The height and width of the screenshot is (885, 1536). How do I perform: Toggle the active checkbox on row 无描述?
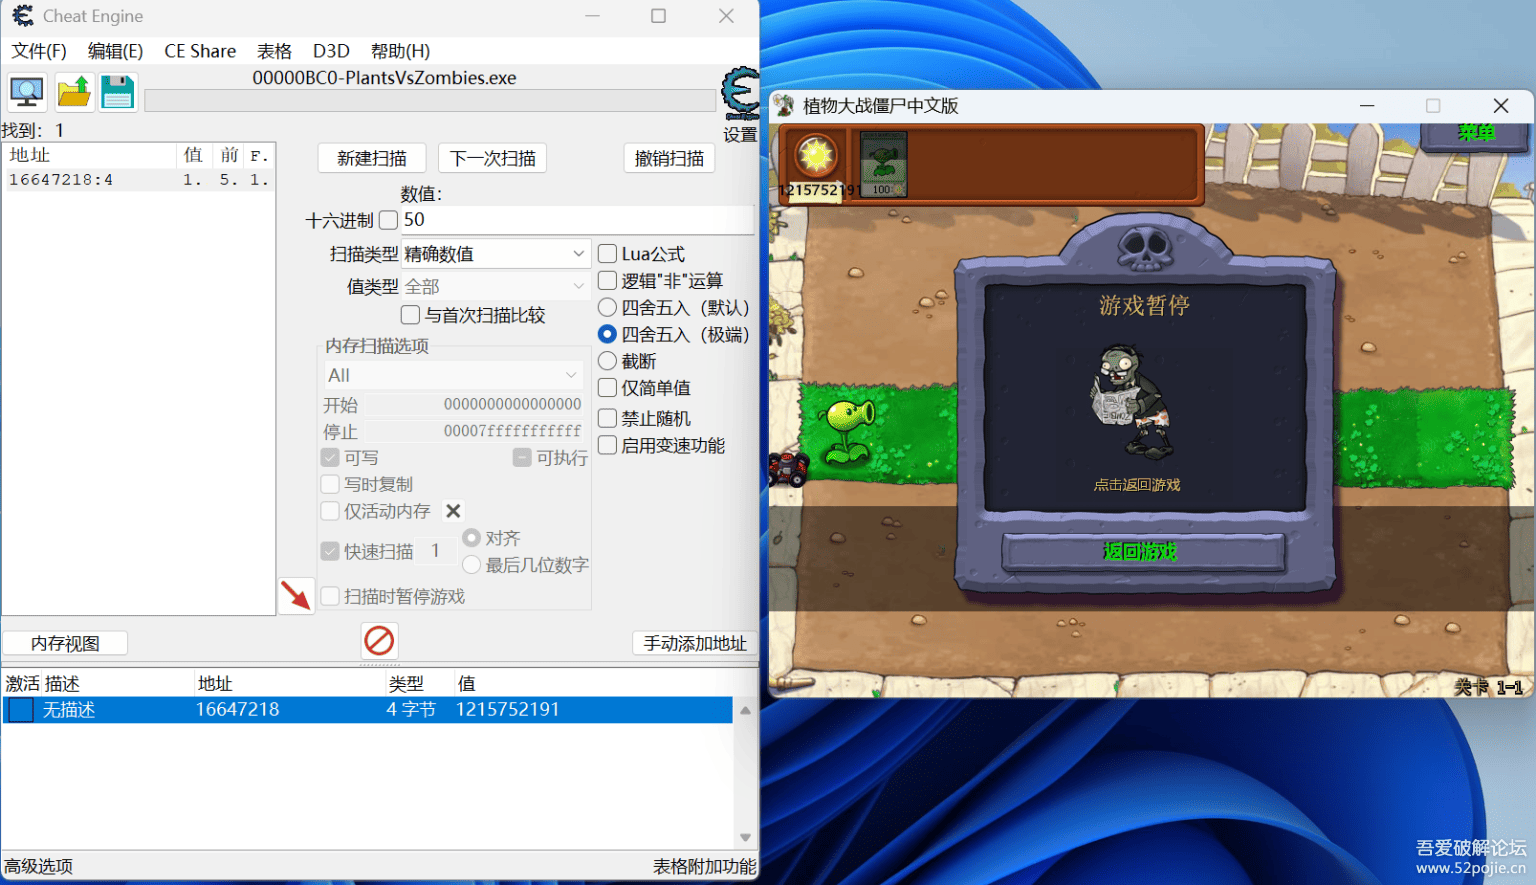pos(21,710)
